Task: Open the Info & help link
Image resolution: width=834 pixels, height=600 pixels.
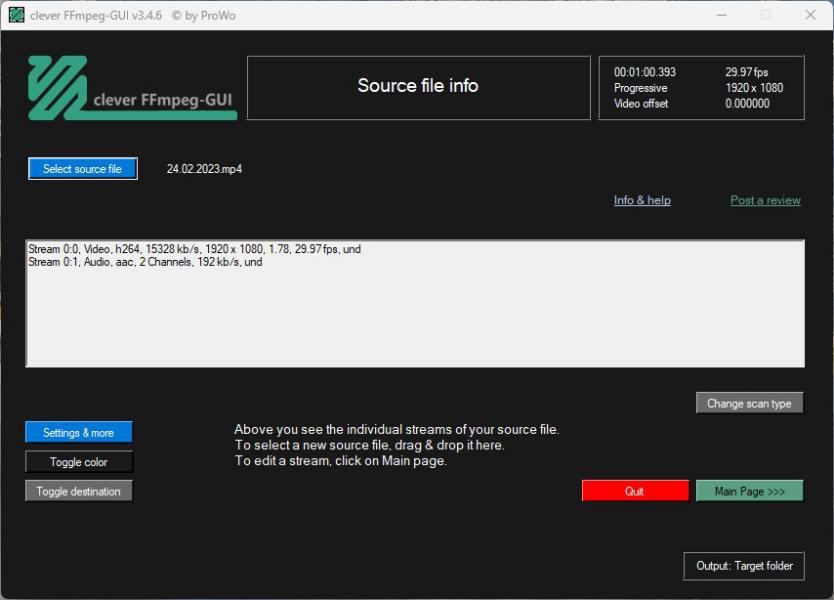Action: click(x=642, y=200)
